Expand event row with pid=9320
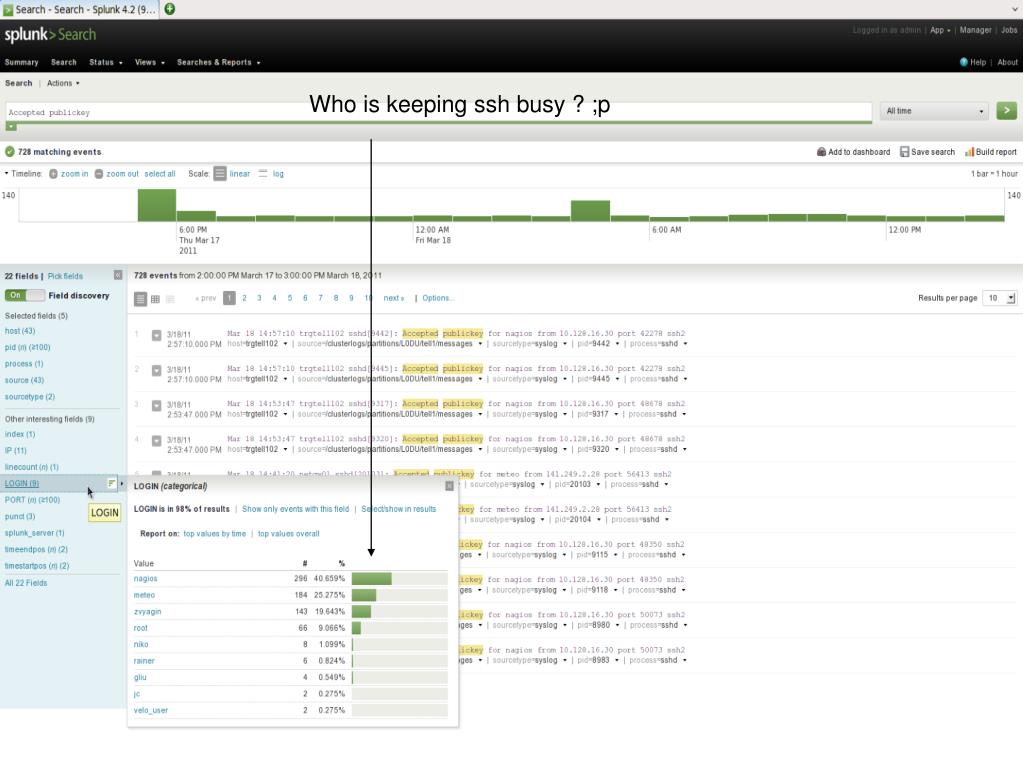Viewport: 1023px width, 767px height. (x=157, y=441)
